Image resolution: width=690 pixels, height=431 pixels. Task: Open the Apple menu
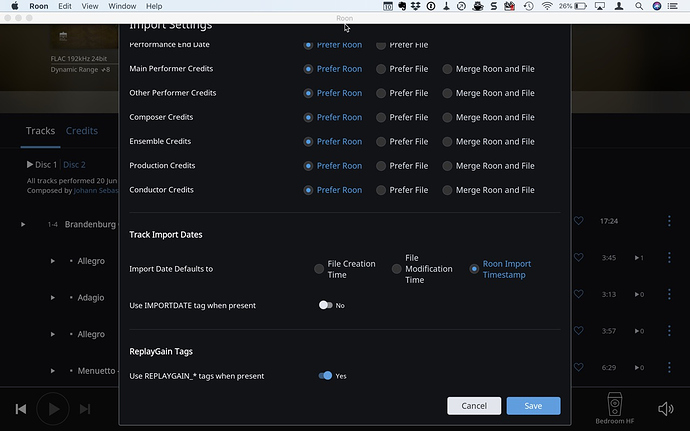tap(15, 6)
